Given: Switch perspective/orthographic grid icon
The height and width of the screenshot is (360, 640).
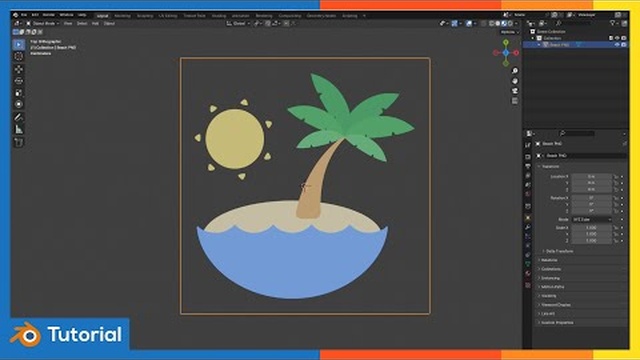Looking at the screenshot, I should click(515, 100).
